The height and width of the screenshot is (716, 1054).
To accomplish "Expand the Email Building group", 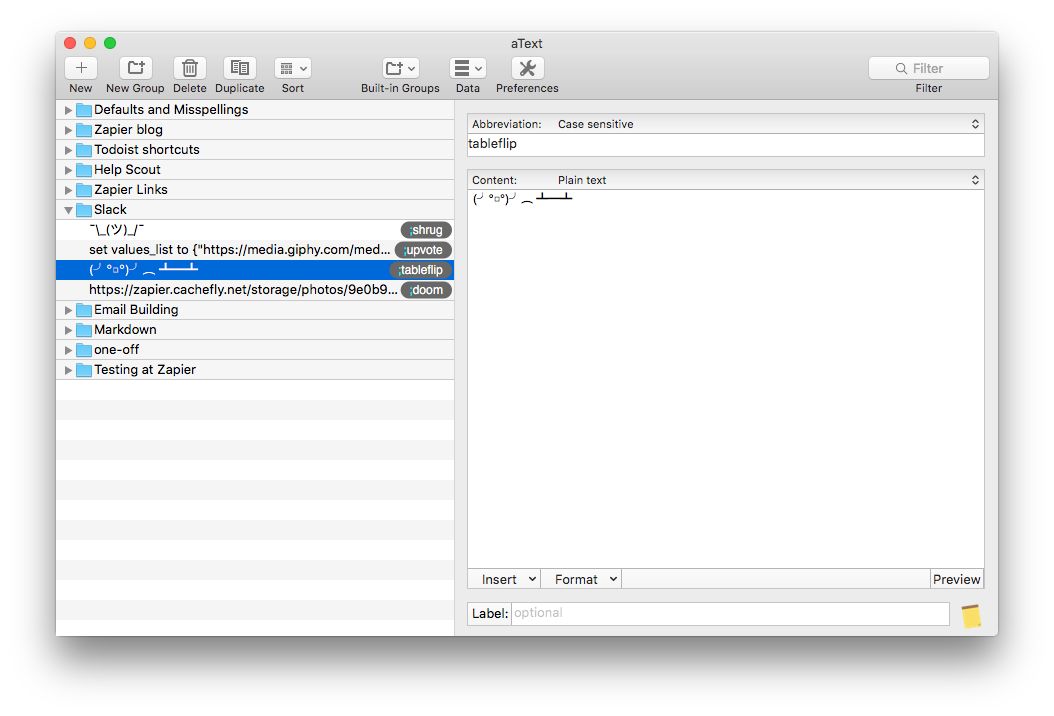I will pos(68,310).
